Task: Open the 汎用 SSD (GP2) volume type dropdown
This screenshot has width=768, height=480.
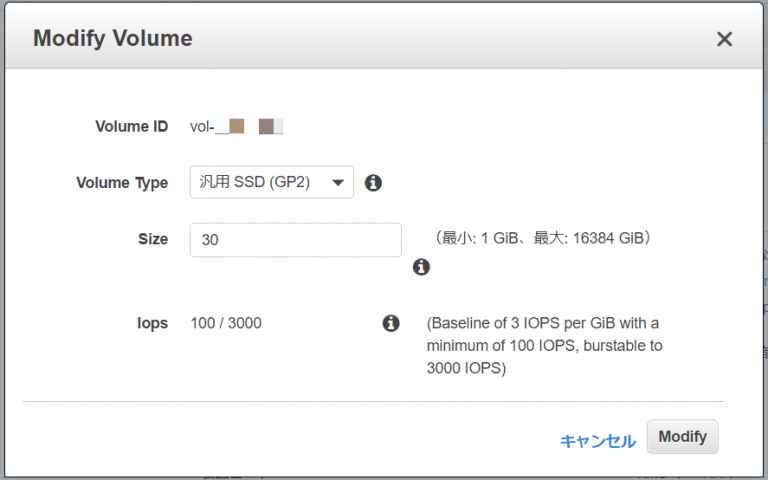Action: (272, 182)
